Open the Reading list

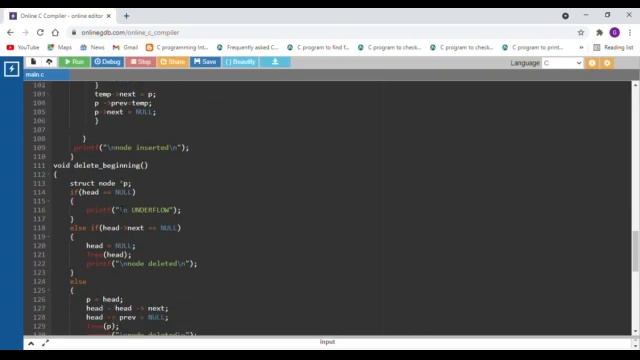click(613, 47)
